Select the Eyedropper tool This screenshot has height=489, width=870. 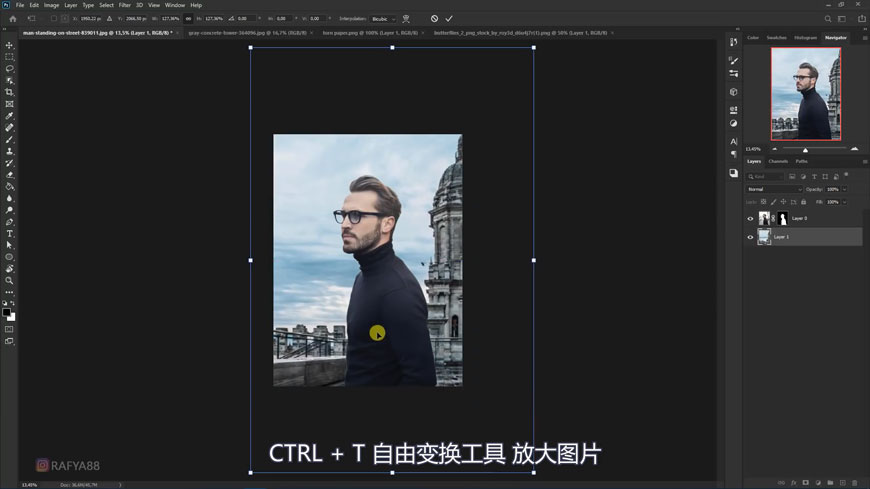click(10, 116)
